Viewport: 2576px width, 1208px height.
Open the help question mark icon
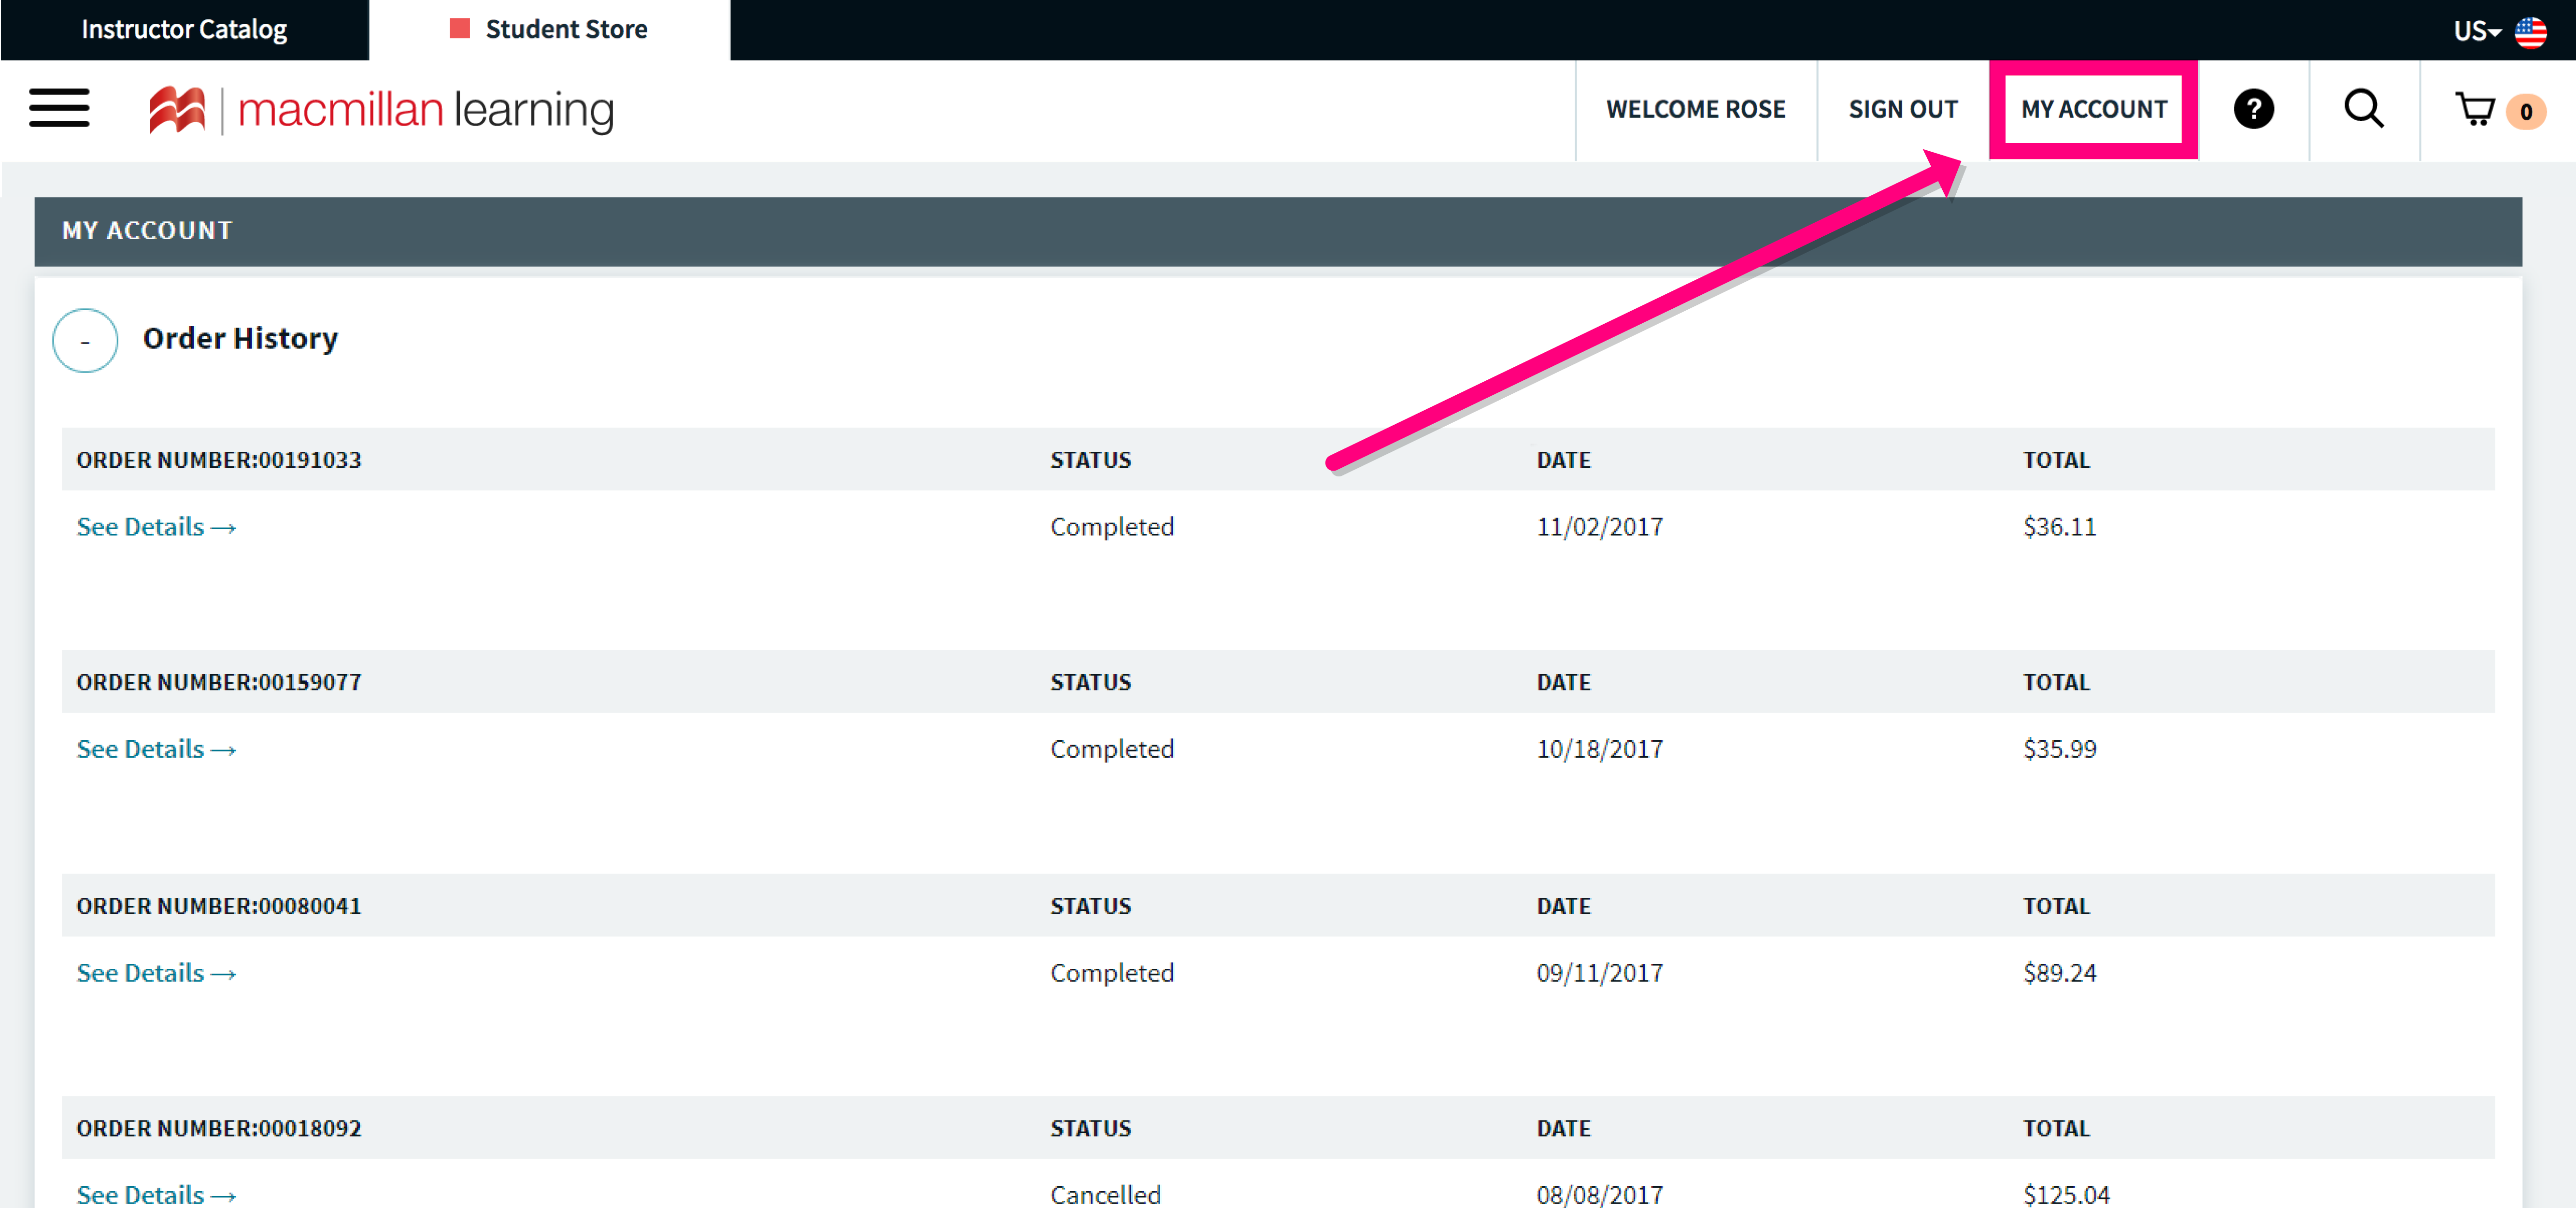2253,109
